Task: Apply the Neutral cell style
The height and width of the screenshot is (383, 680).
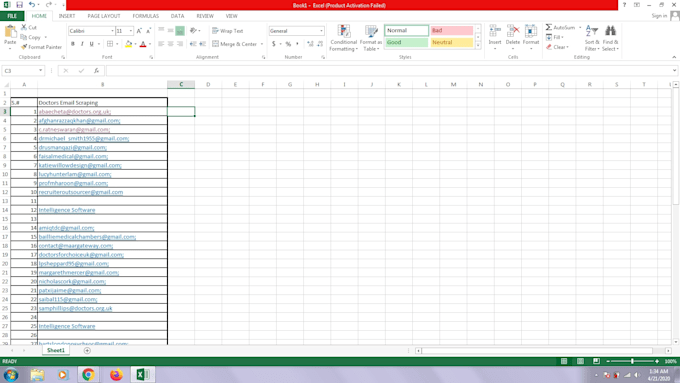Action: pyautogui.click(x=451, y=42)
